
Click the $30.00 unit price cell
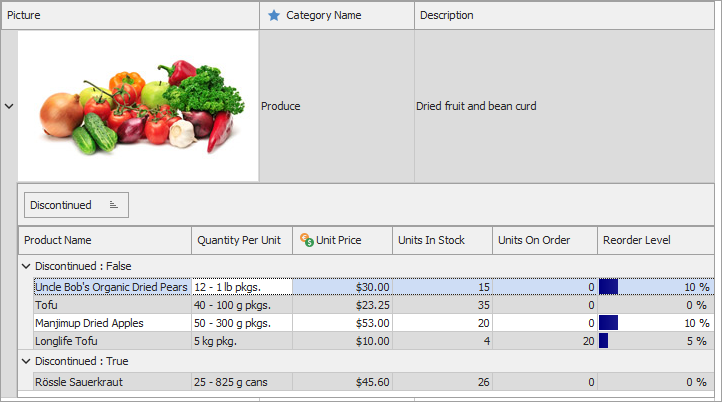[x=343, y=287]
